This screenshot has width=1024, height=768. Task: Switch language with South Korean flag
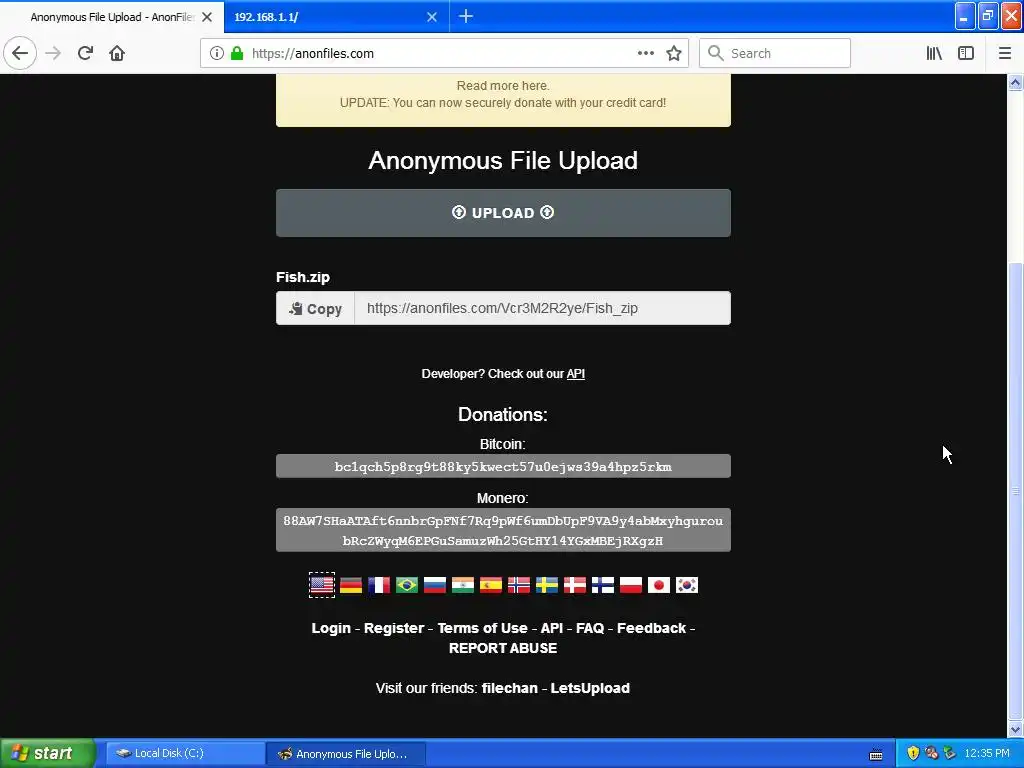click(687, 585)
